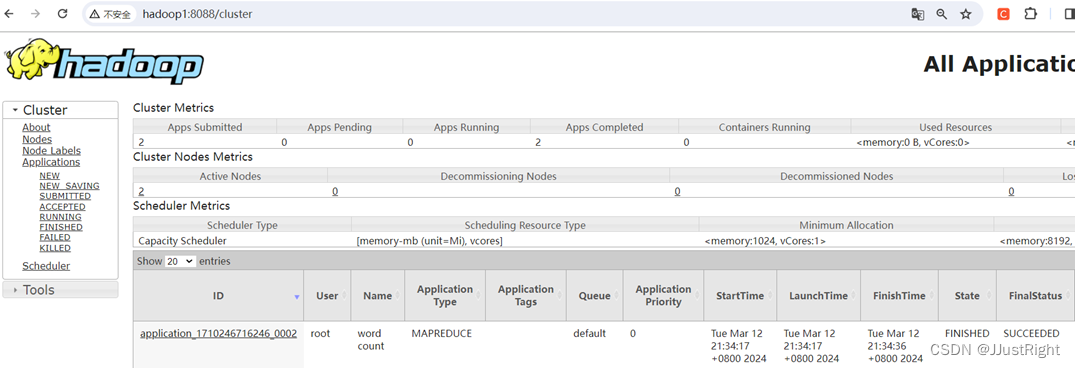Click the red C extension icon
1075x368 pixels.
point(1003,14)
